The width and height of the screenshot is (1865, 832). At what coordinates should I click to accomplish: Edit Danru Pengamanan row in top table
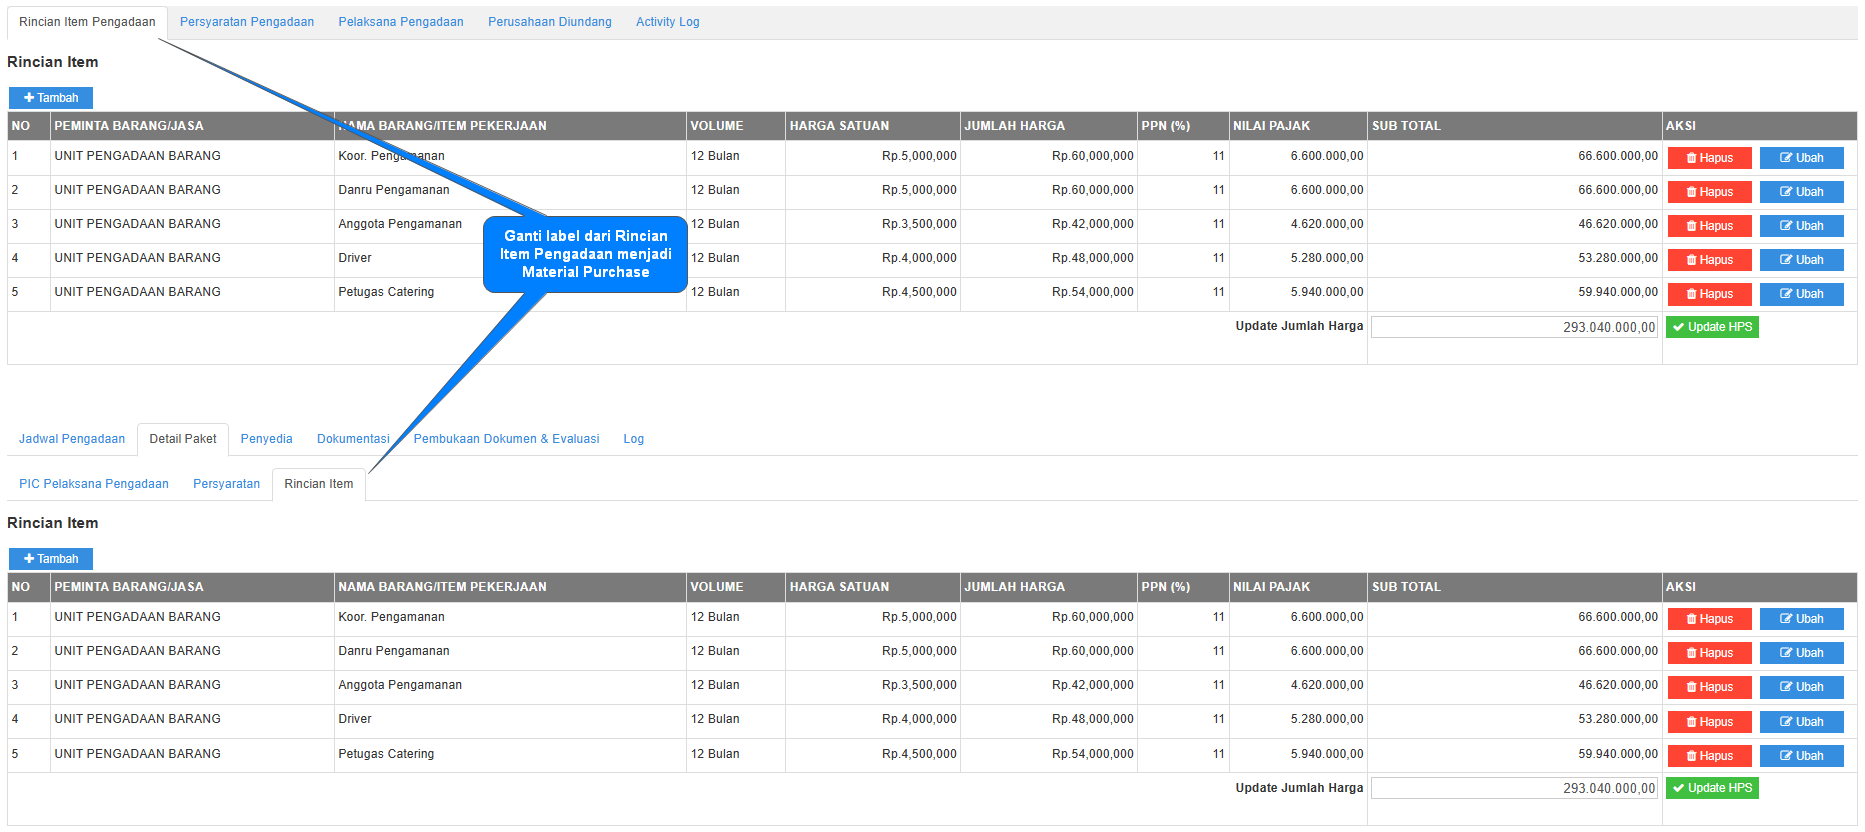[x=1801, y=192]
